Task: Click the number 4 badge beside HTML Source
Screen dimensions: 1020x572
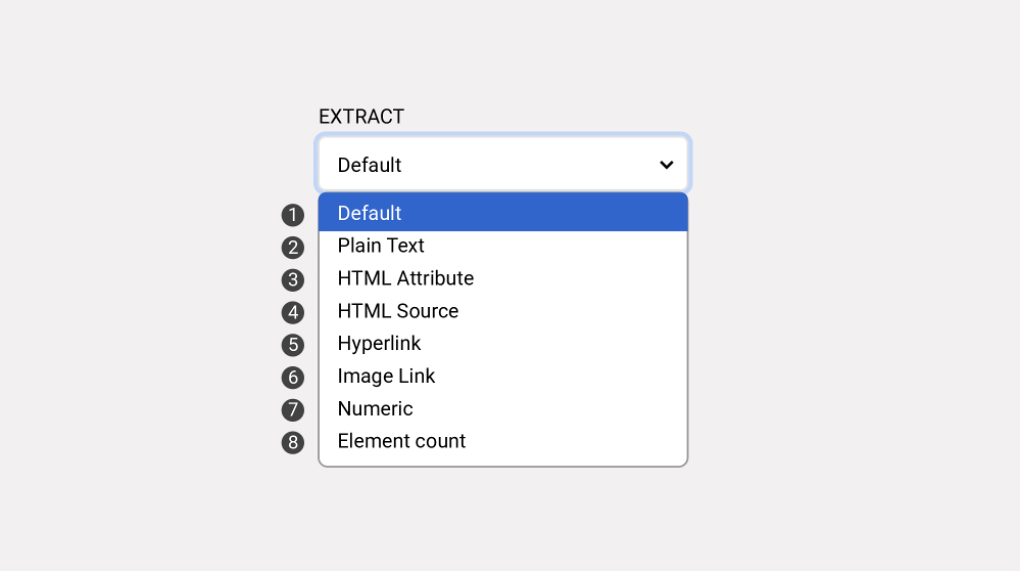Action: (x=292, y=313)
